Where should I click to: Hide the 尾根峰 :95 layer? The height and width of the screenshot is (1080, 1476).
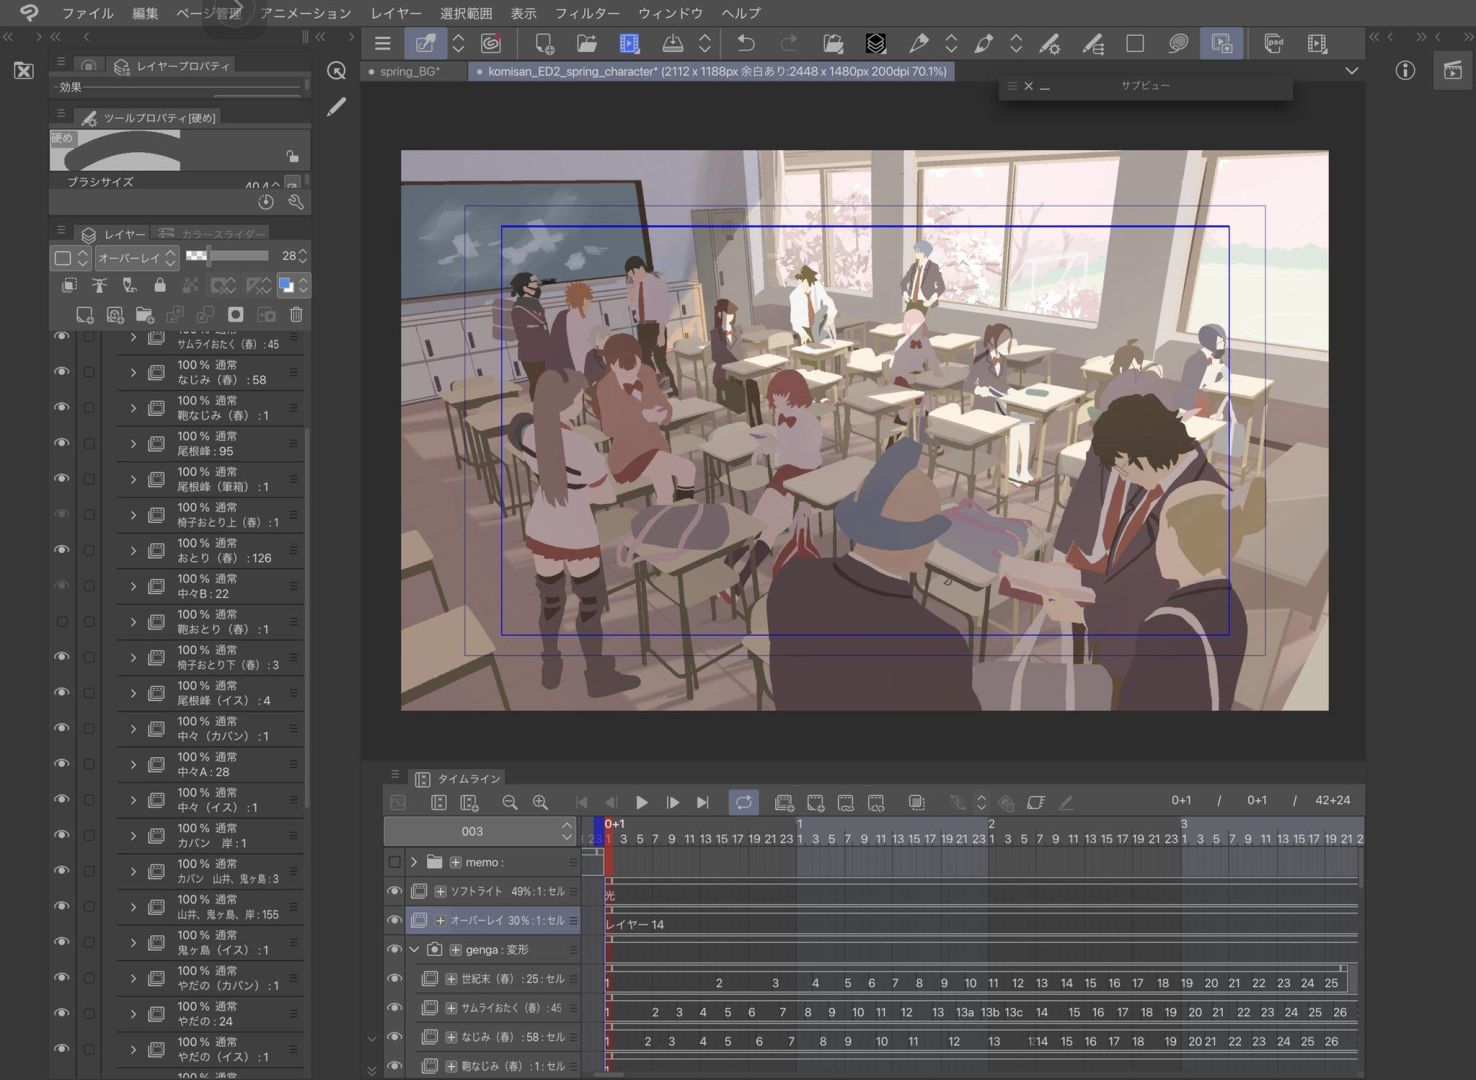(x=62, y=443)
